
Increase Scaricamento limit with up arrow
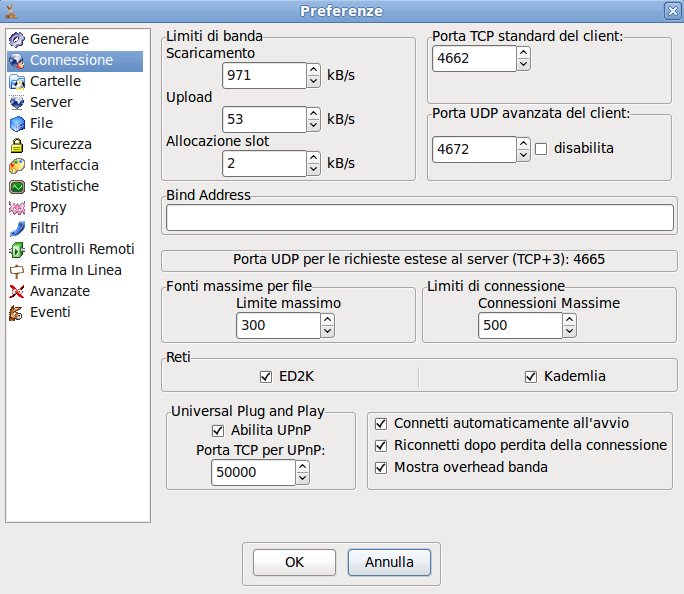[313, 70]
